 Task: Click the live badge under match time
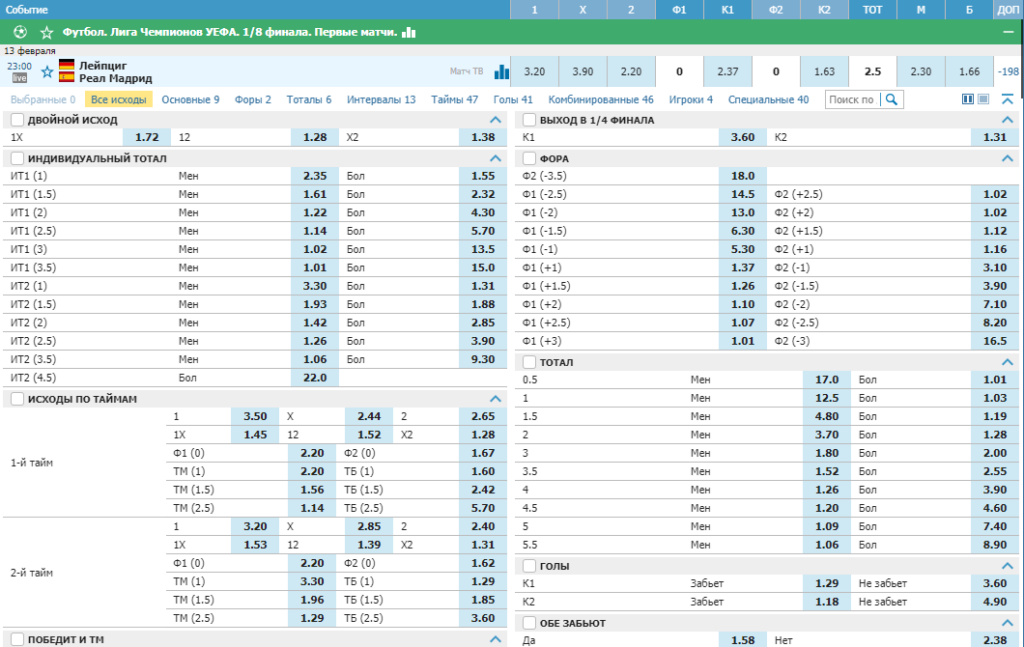(20, 78)
